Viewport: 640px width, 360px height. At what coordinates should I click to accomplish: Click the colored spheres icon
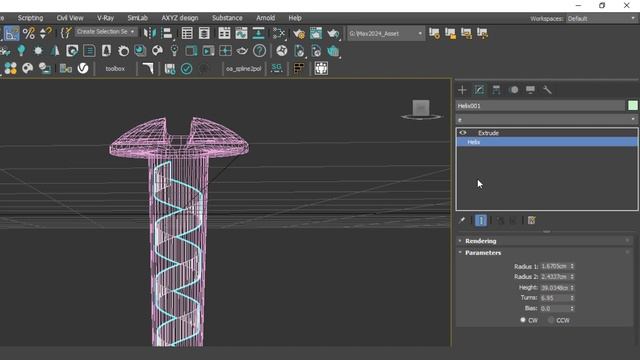click(11, 68)
